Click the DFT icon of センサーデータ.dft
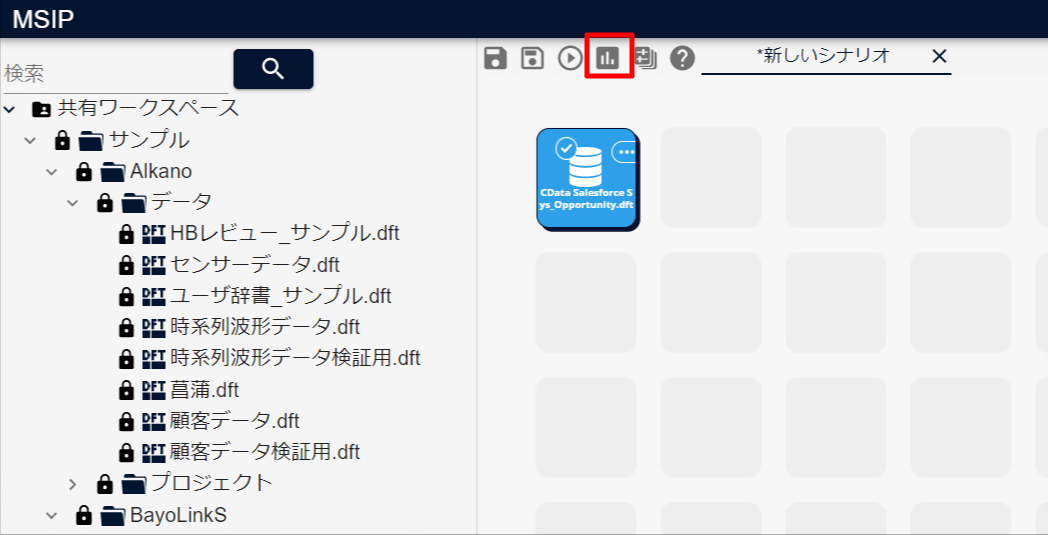The image size is (1048, 535). click(x=154, y=265)
